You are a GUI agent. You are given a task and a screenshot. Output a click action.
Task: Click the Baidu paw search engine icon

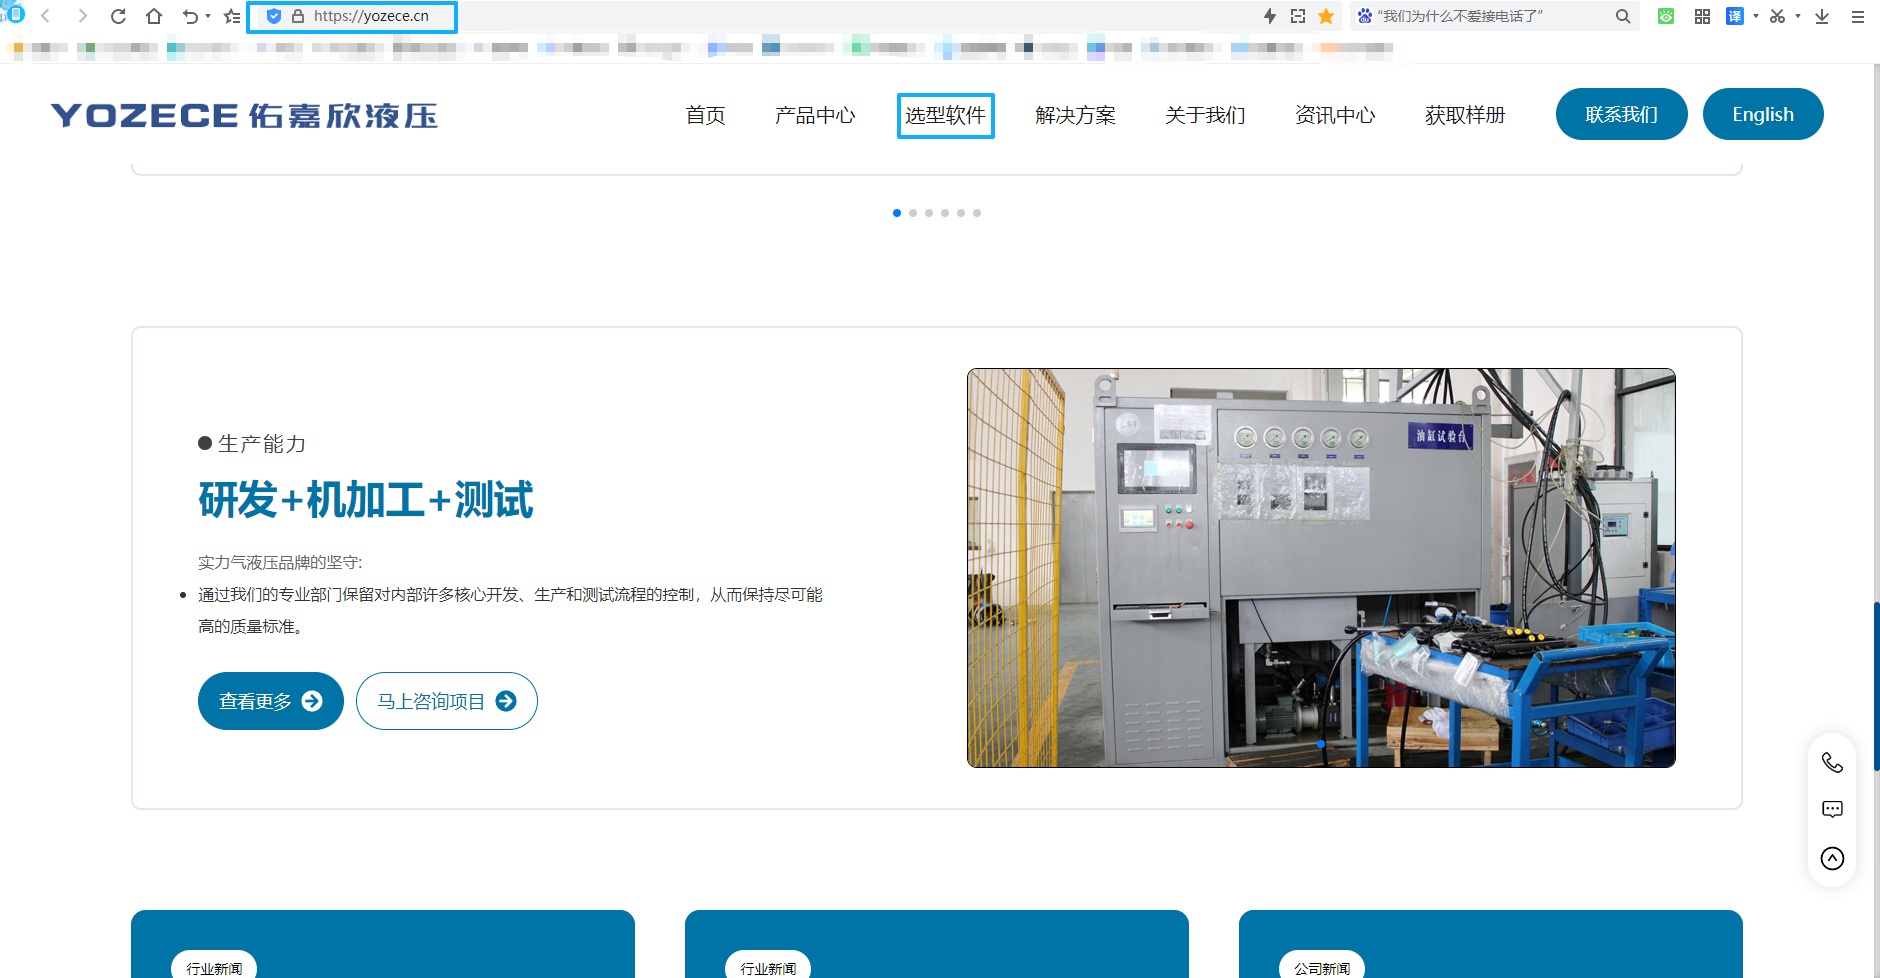pyautogui.click(x=1364, y=16)
